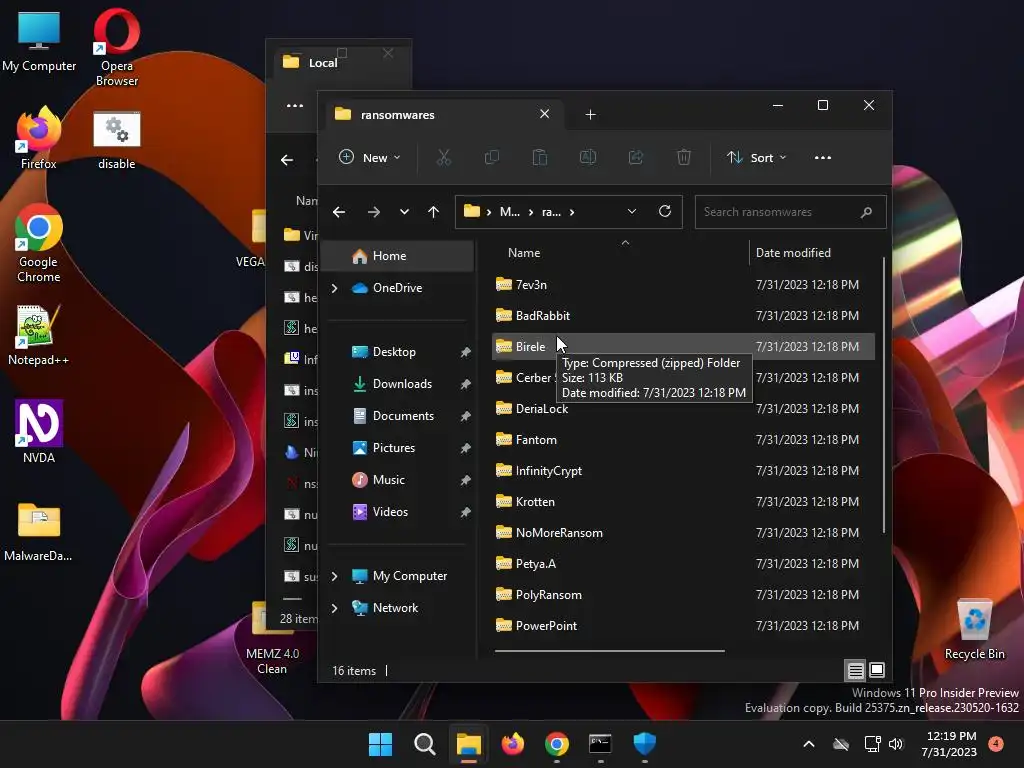Go forward in ransomwares window
Image resolution: width=1024 pixels, height=768 pixels.
374,212
